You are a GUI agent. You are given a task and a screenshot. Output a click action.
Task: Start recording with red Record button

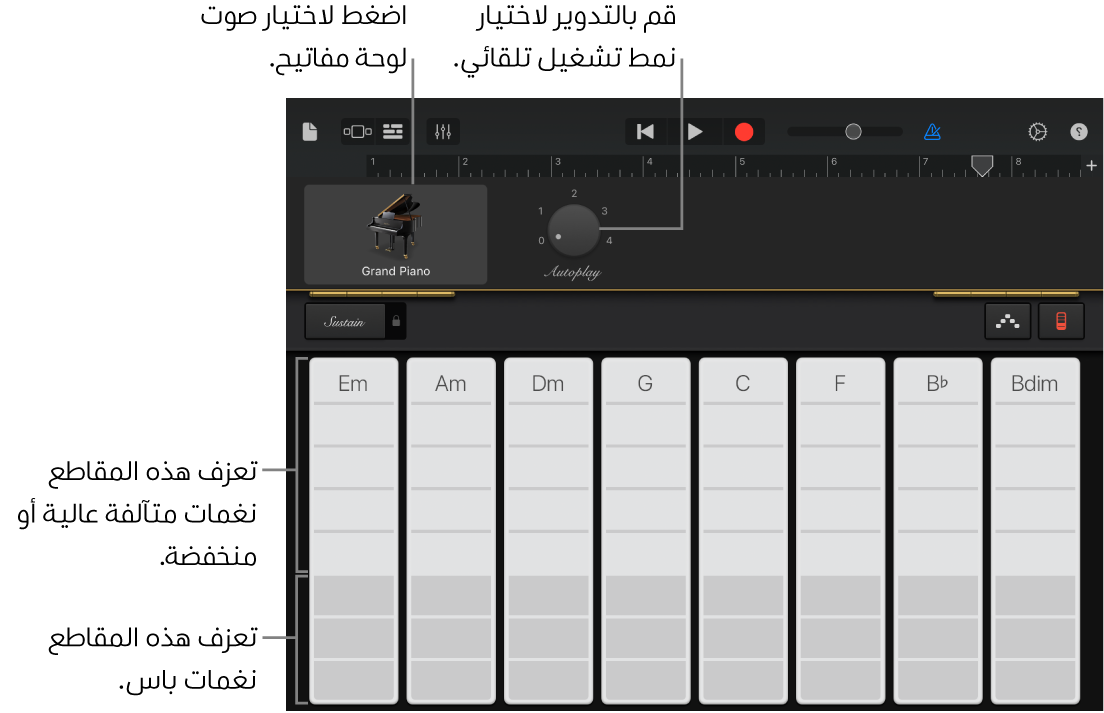744,132
